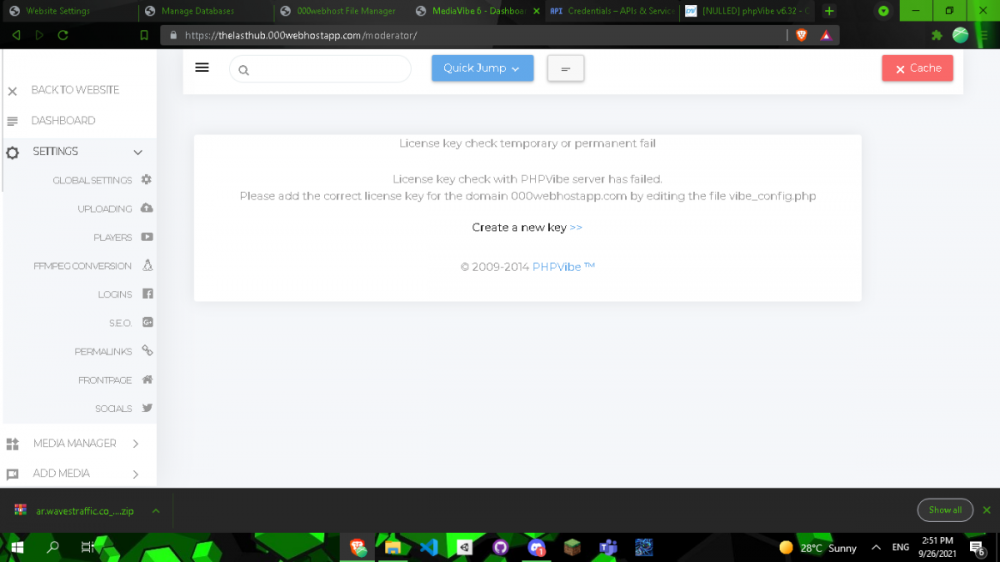Open GitHub Desktop from the taskbar

click(x=500, y=547)
